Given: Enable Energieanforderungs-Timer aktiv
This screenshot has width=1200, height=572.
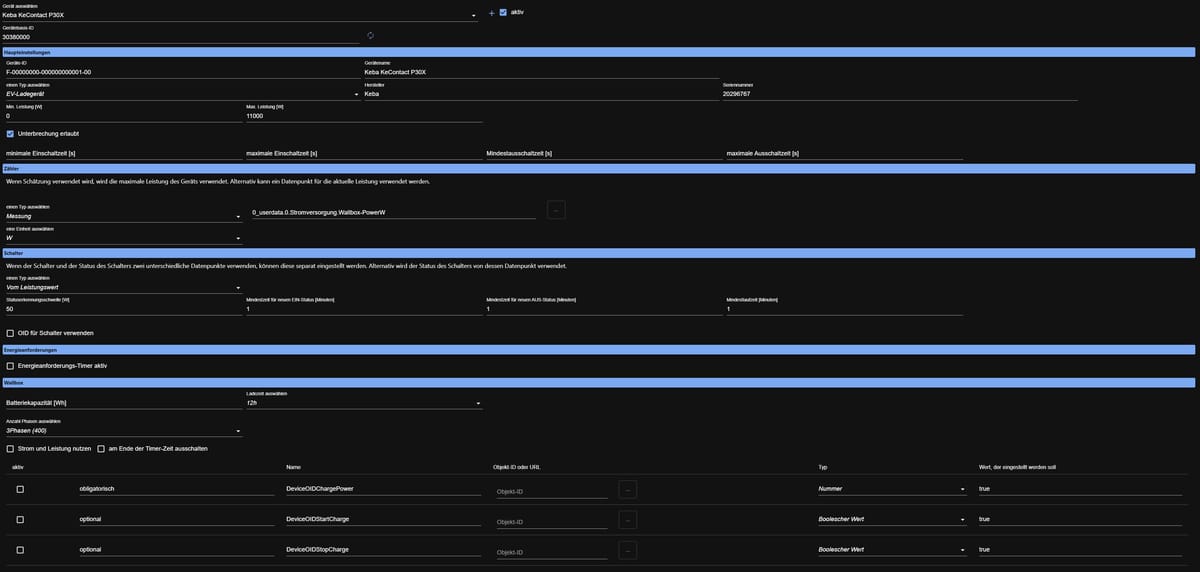Looking at the screenshot, I should click(11, 366).
